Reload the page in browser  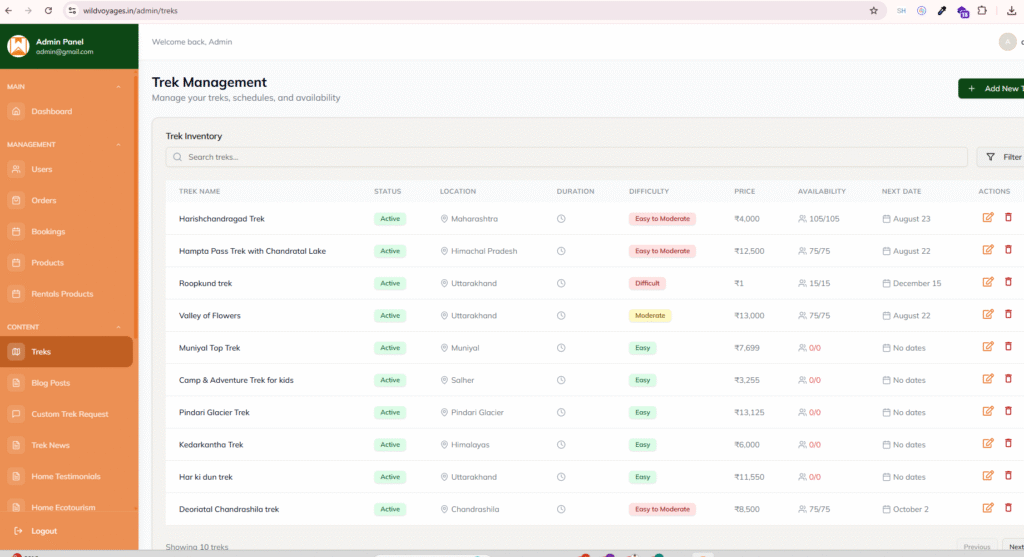[x=48, y=10]
